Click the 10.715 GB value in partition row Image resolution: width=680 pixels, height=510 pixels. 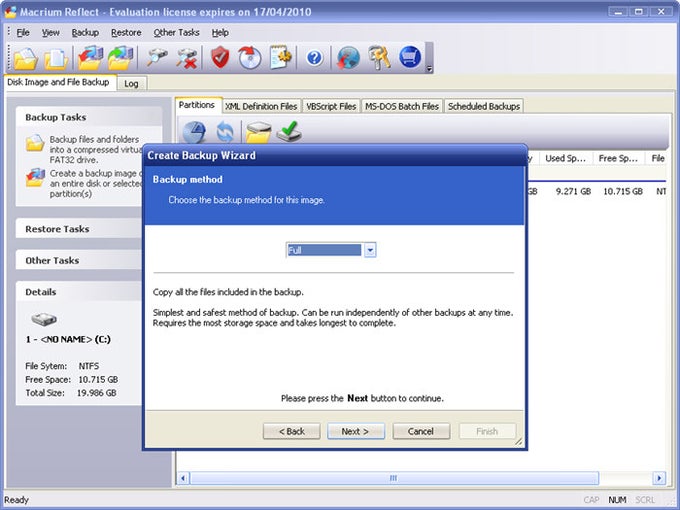click(623, 191)
